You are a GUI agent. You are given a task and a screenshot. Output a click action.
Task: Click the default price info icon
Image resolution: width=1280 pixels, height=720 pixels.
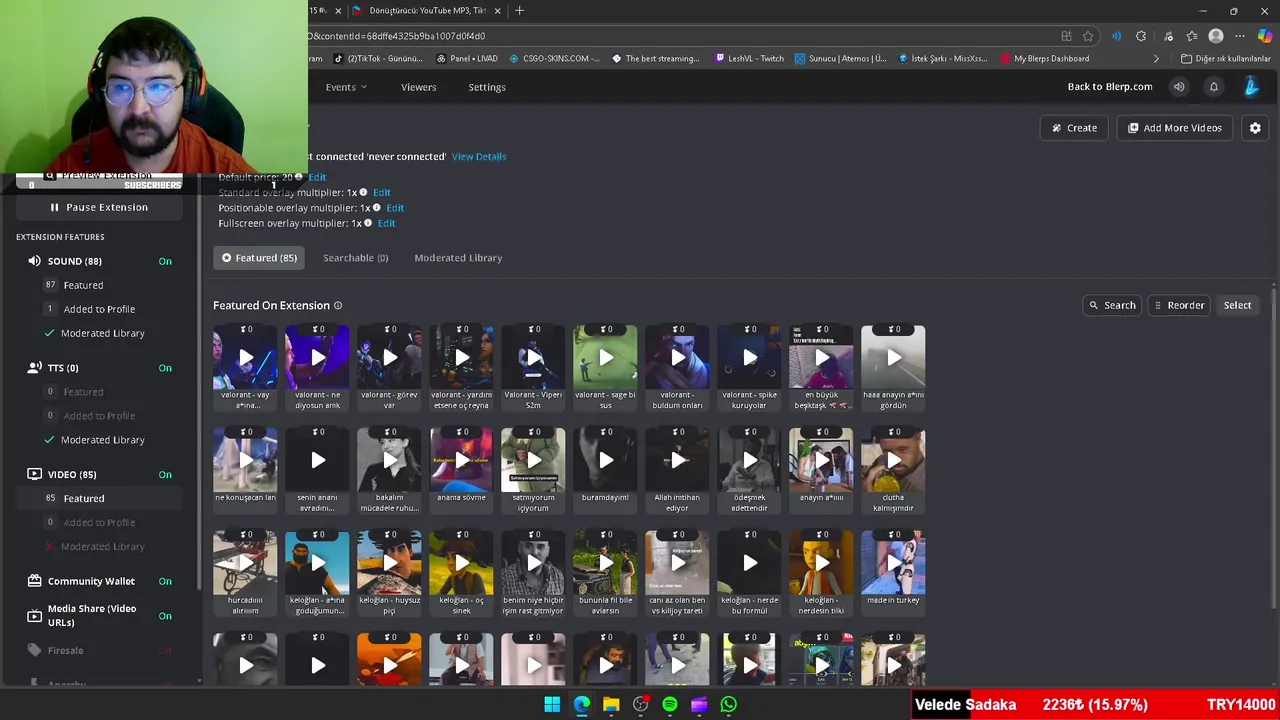click(x=299, y=177)
